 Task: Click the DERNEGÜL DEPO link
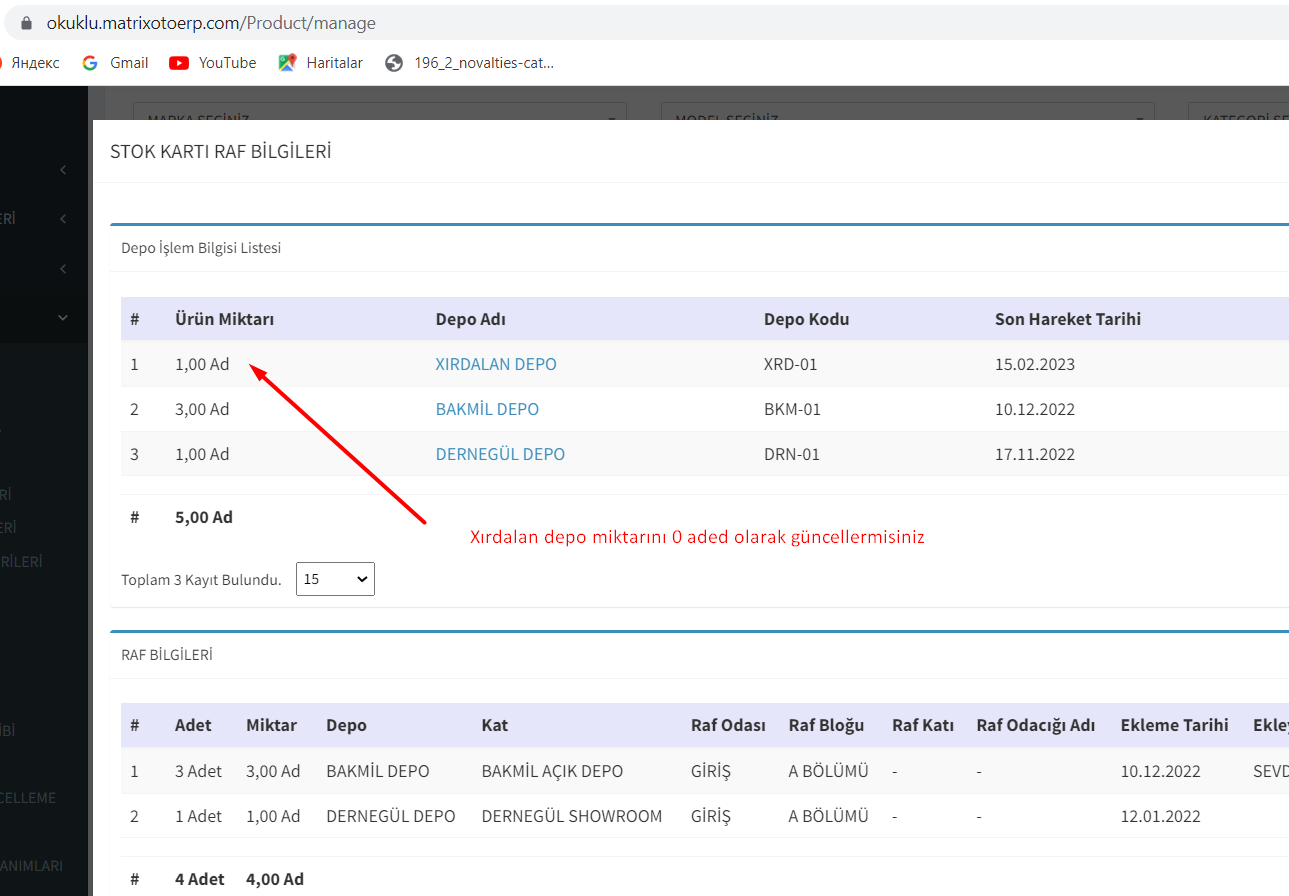point(500,454)
